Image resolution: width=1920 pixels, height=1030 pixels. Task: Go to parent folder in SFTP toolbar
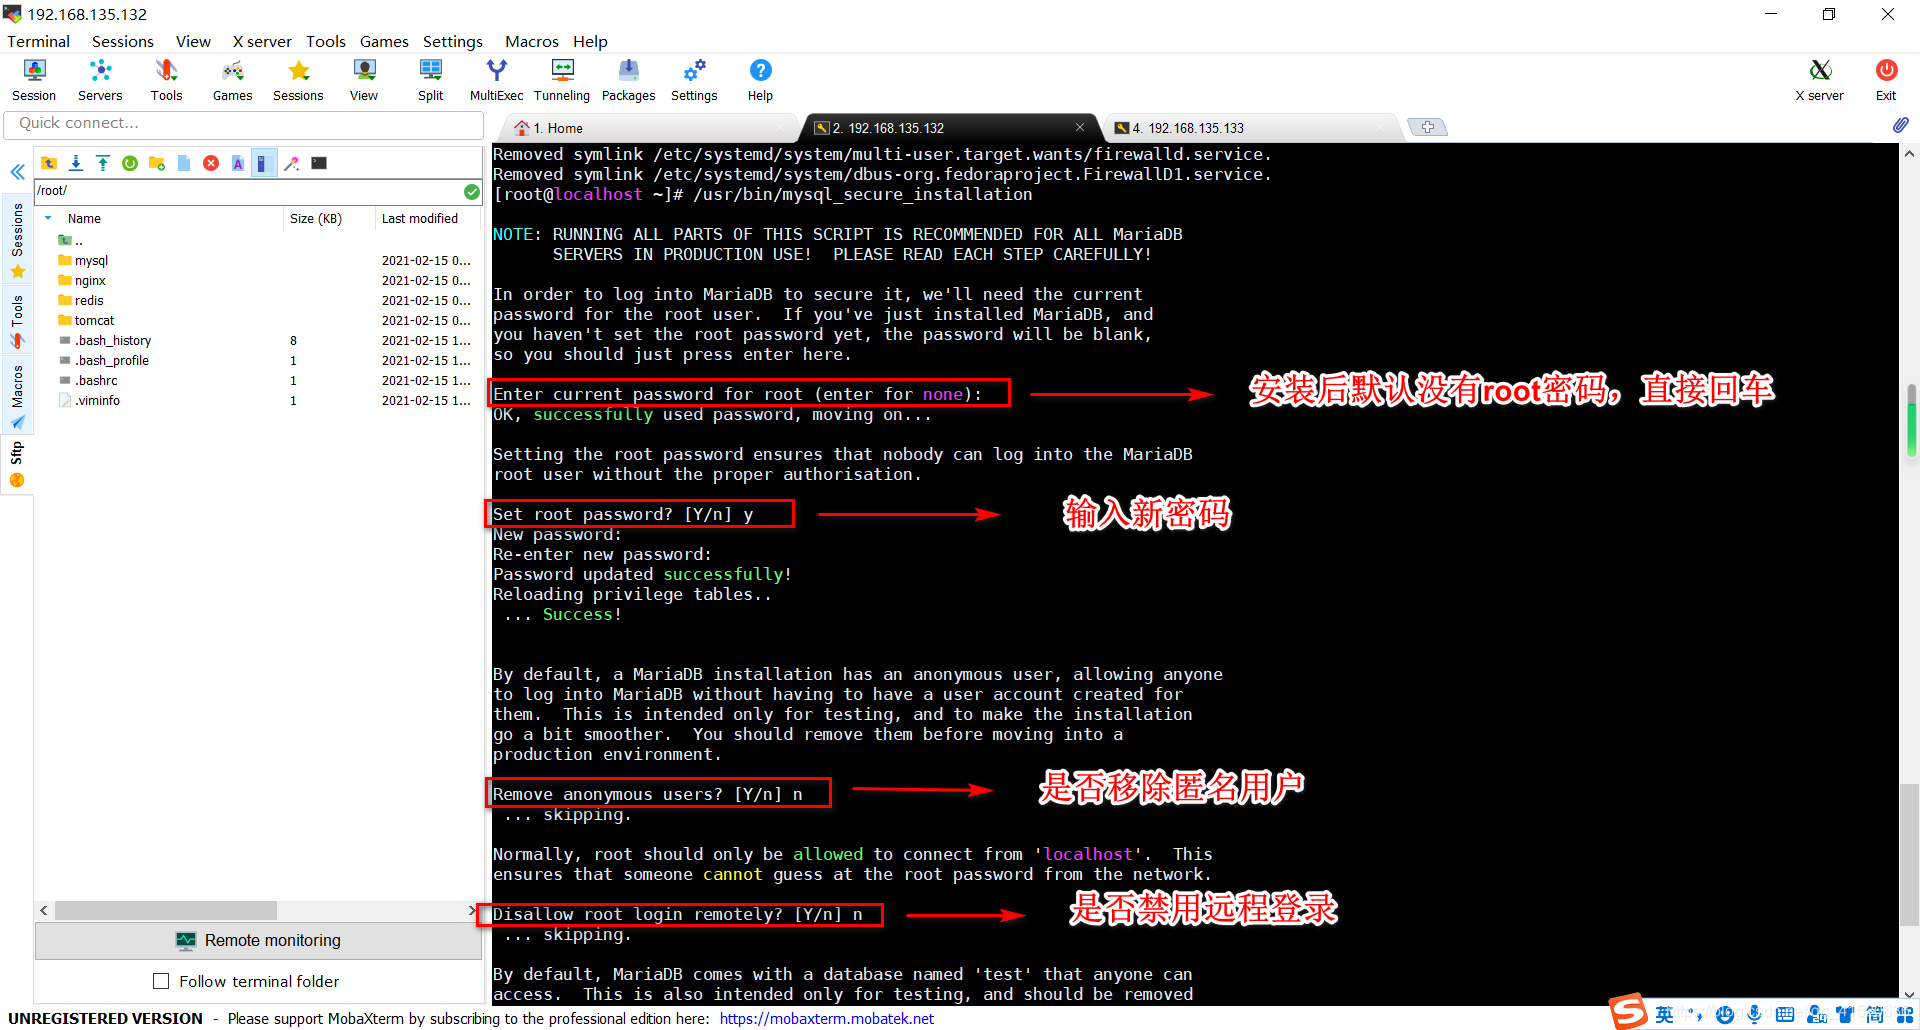point(49,163)
